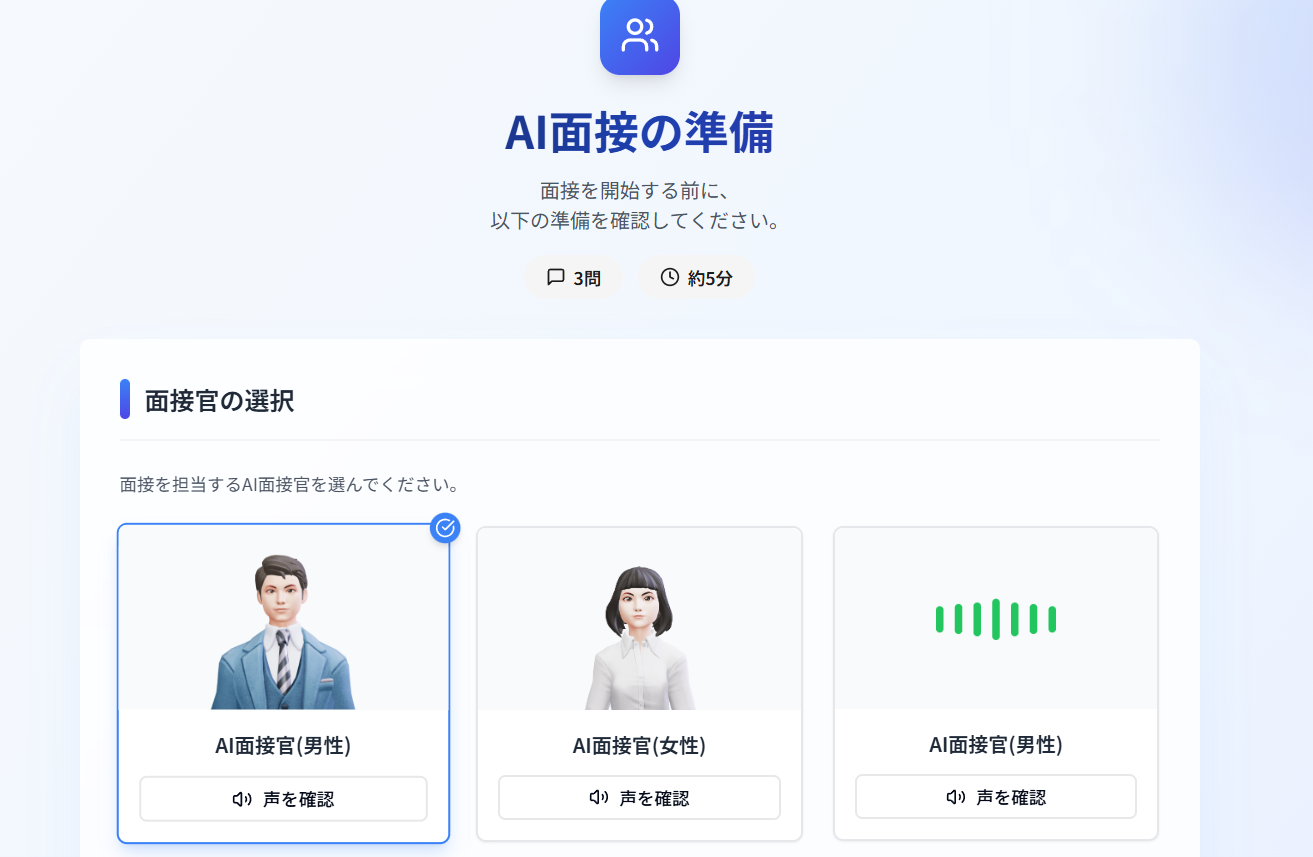Select the female avatar in white shirt

[x=639, y=637]
